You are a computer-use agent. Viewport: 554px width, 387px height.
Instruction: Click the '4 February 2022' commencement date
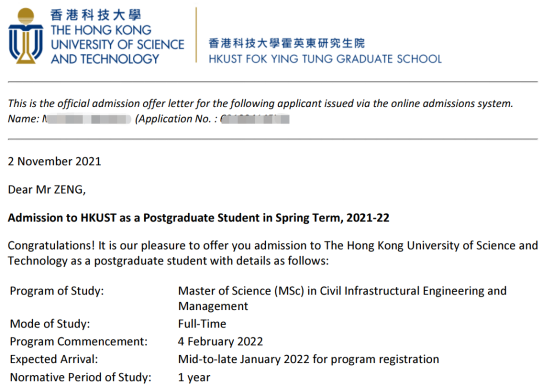(x=220, y=341)
